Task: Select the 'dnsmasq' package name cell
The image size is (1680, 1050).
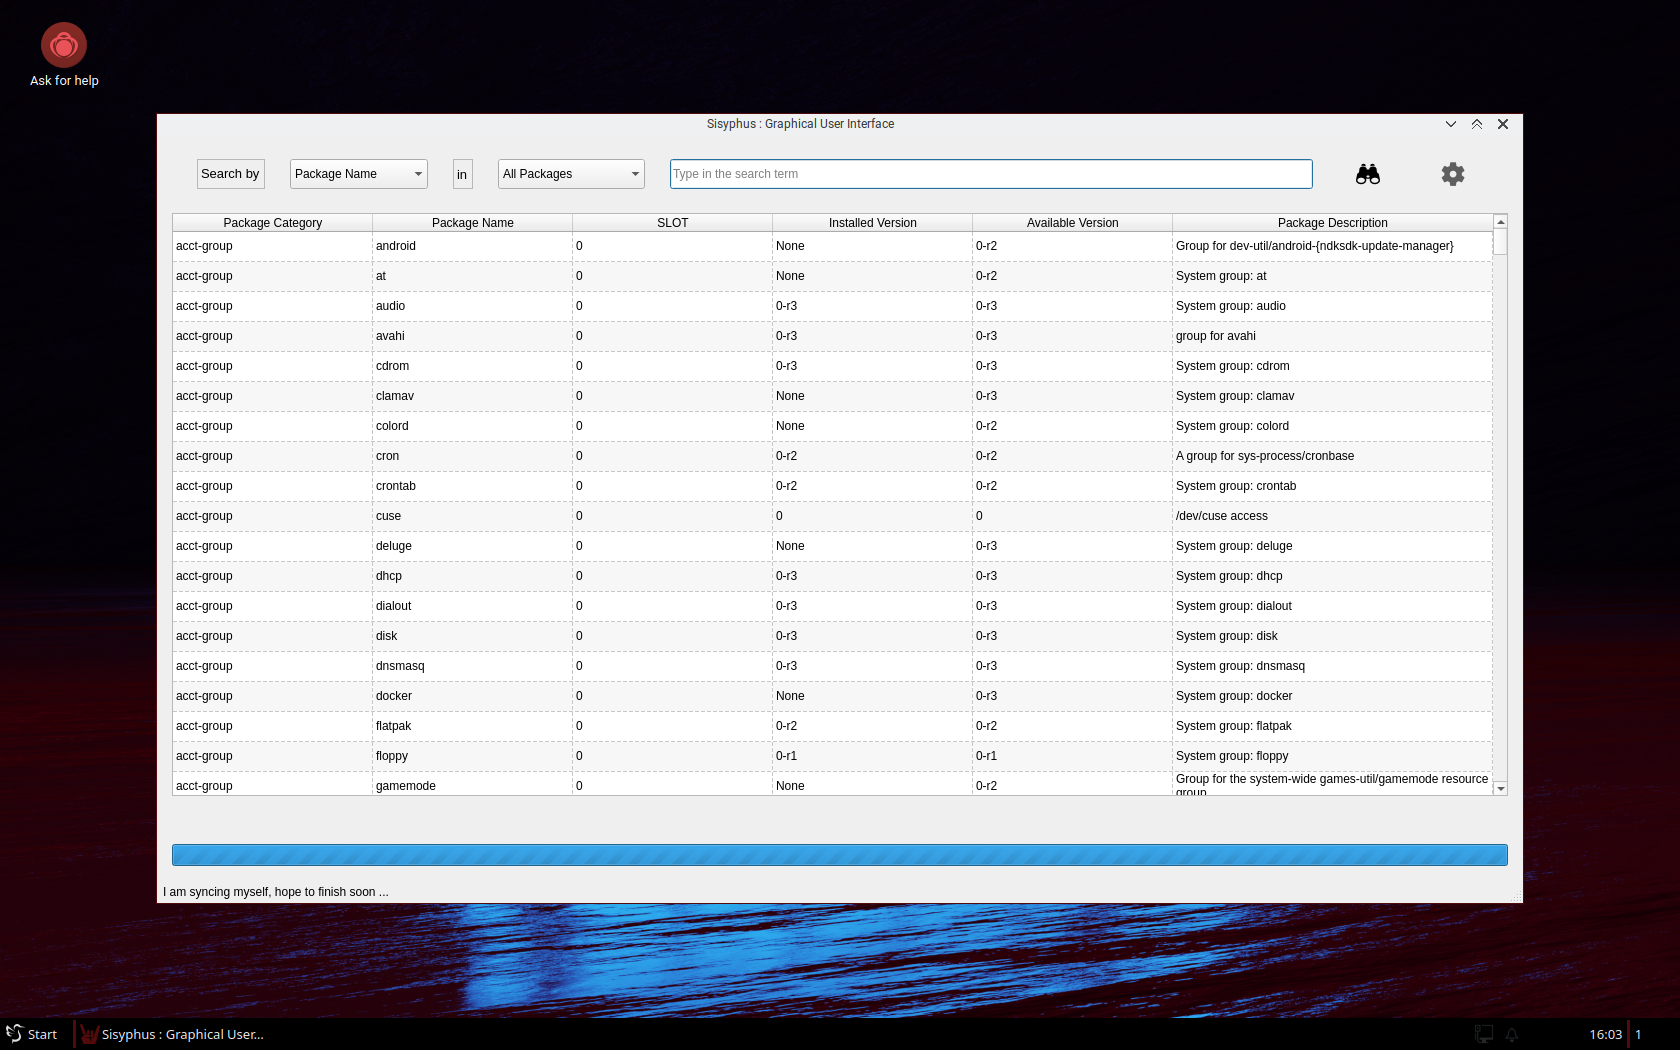Action: coord(473,666)
